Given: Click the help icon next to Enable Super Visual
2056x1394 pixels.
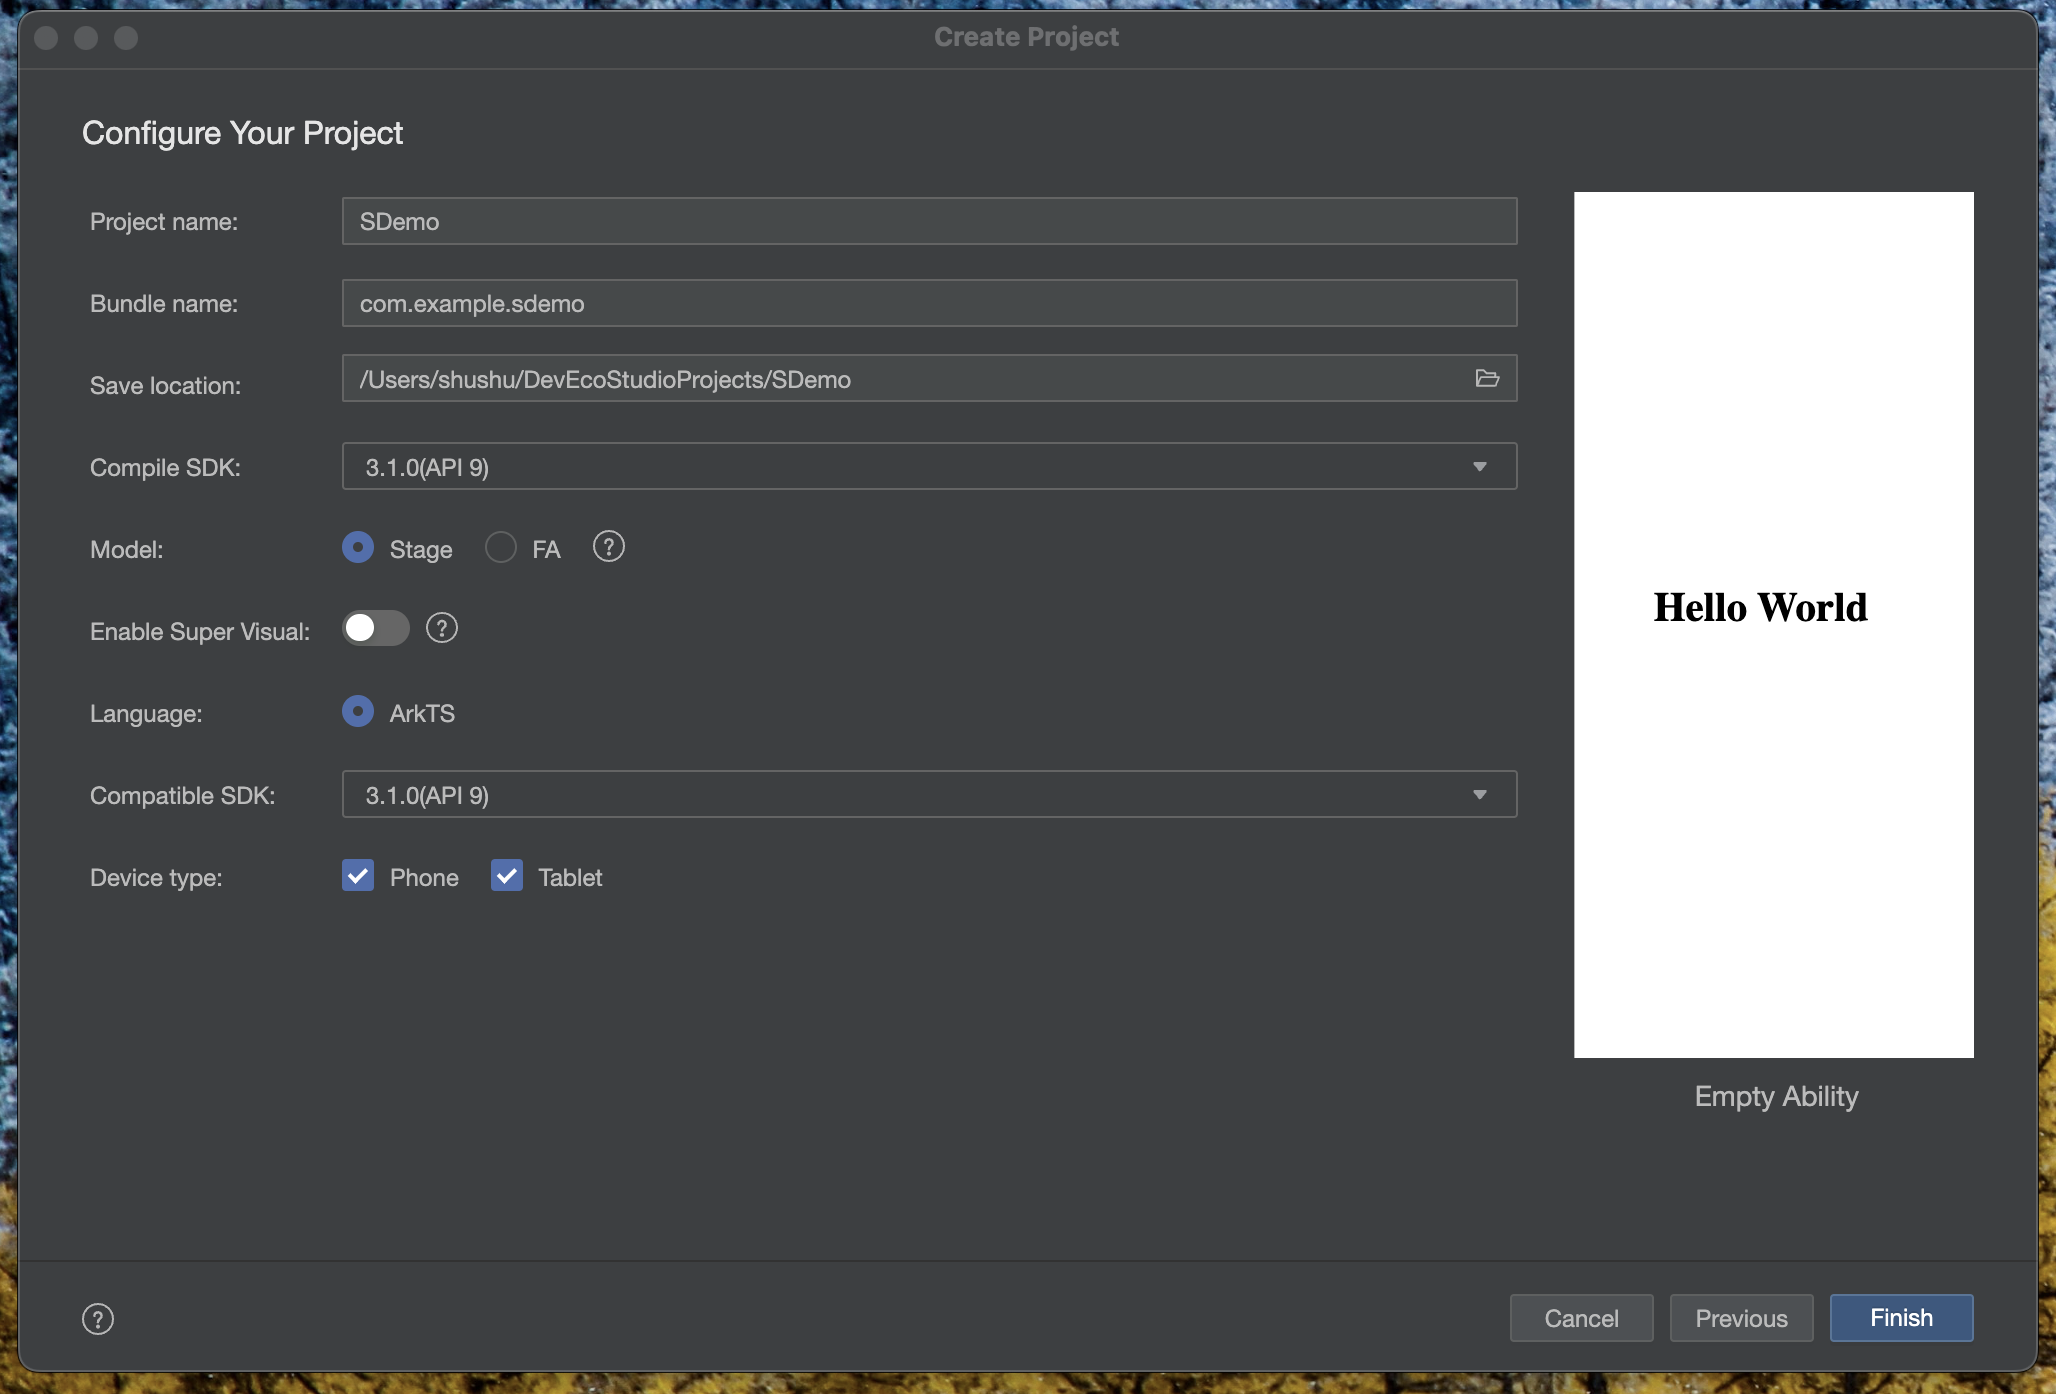Looking at the screenshot, I should point(442,629).
